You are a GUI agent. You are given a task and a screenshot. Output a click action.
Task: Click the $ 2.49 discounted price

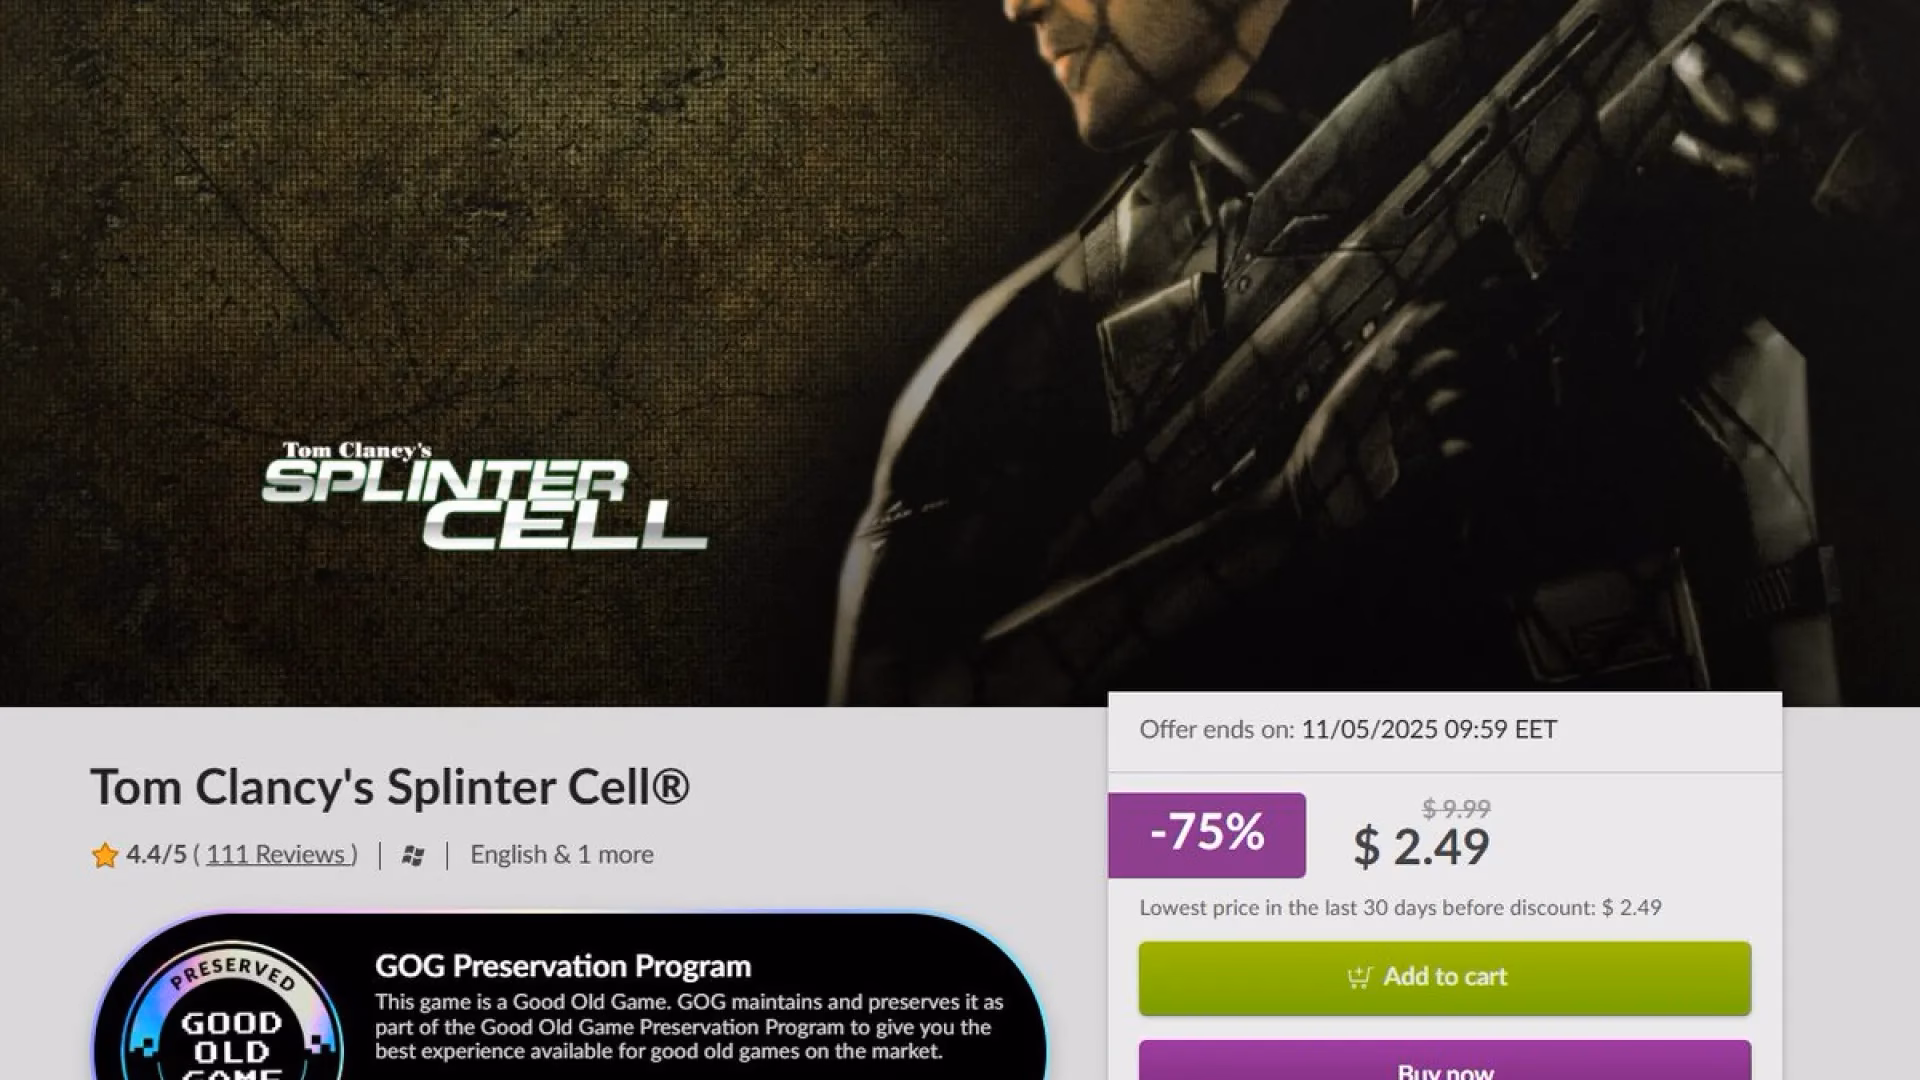tap(1421, 847)
